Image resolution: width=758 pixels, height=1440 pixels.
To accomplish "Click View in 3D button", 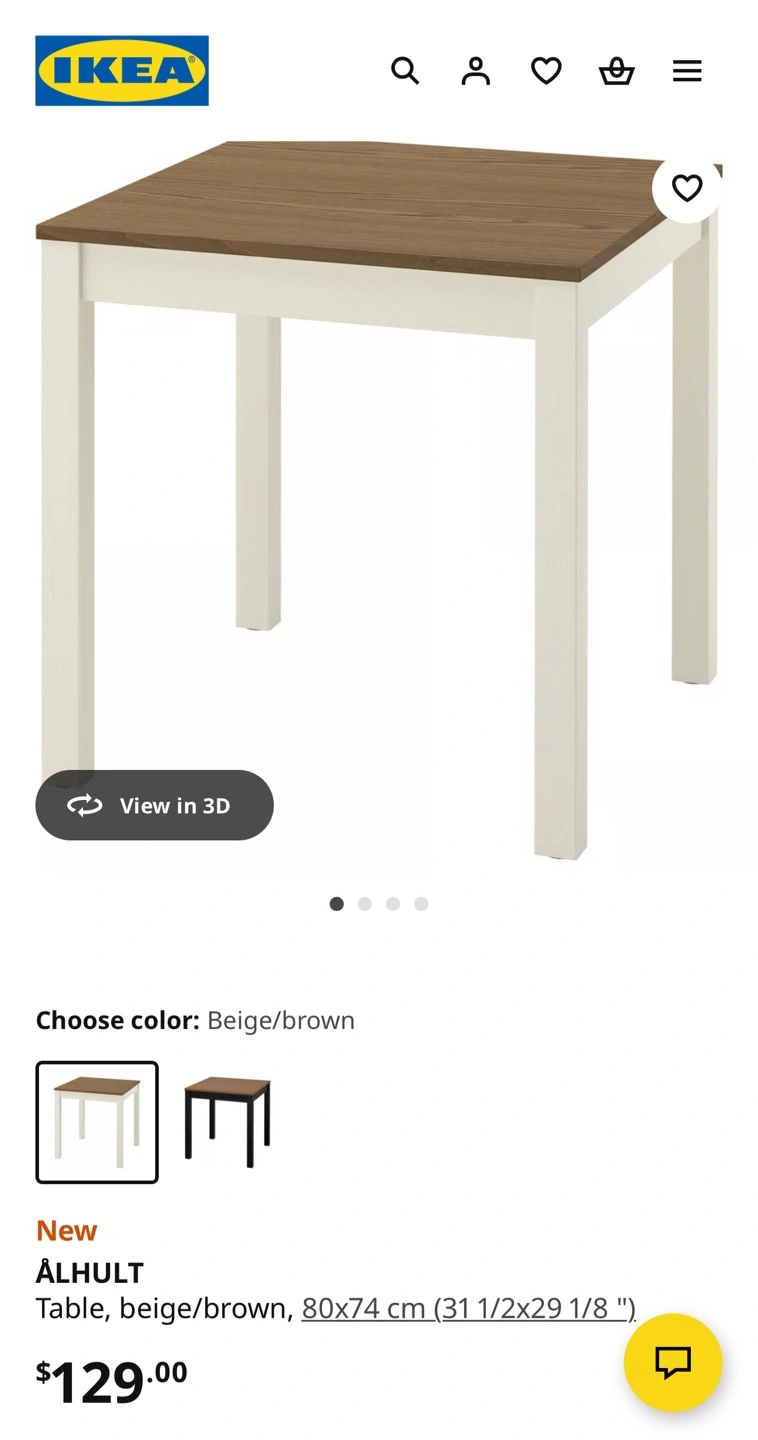I will point(154,805).
